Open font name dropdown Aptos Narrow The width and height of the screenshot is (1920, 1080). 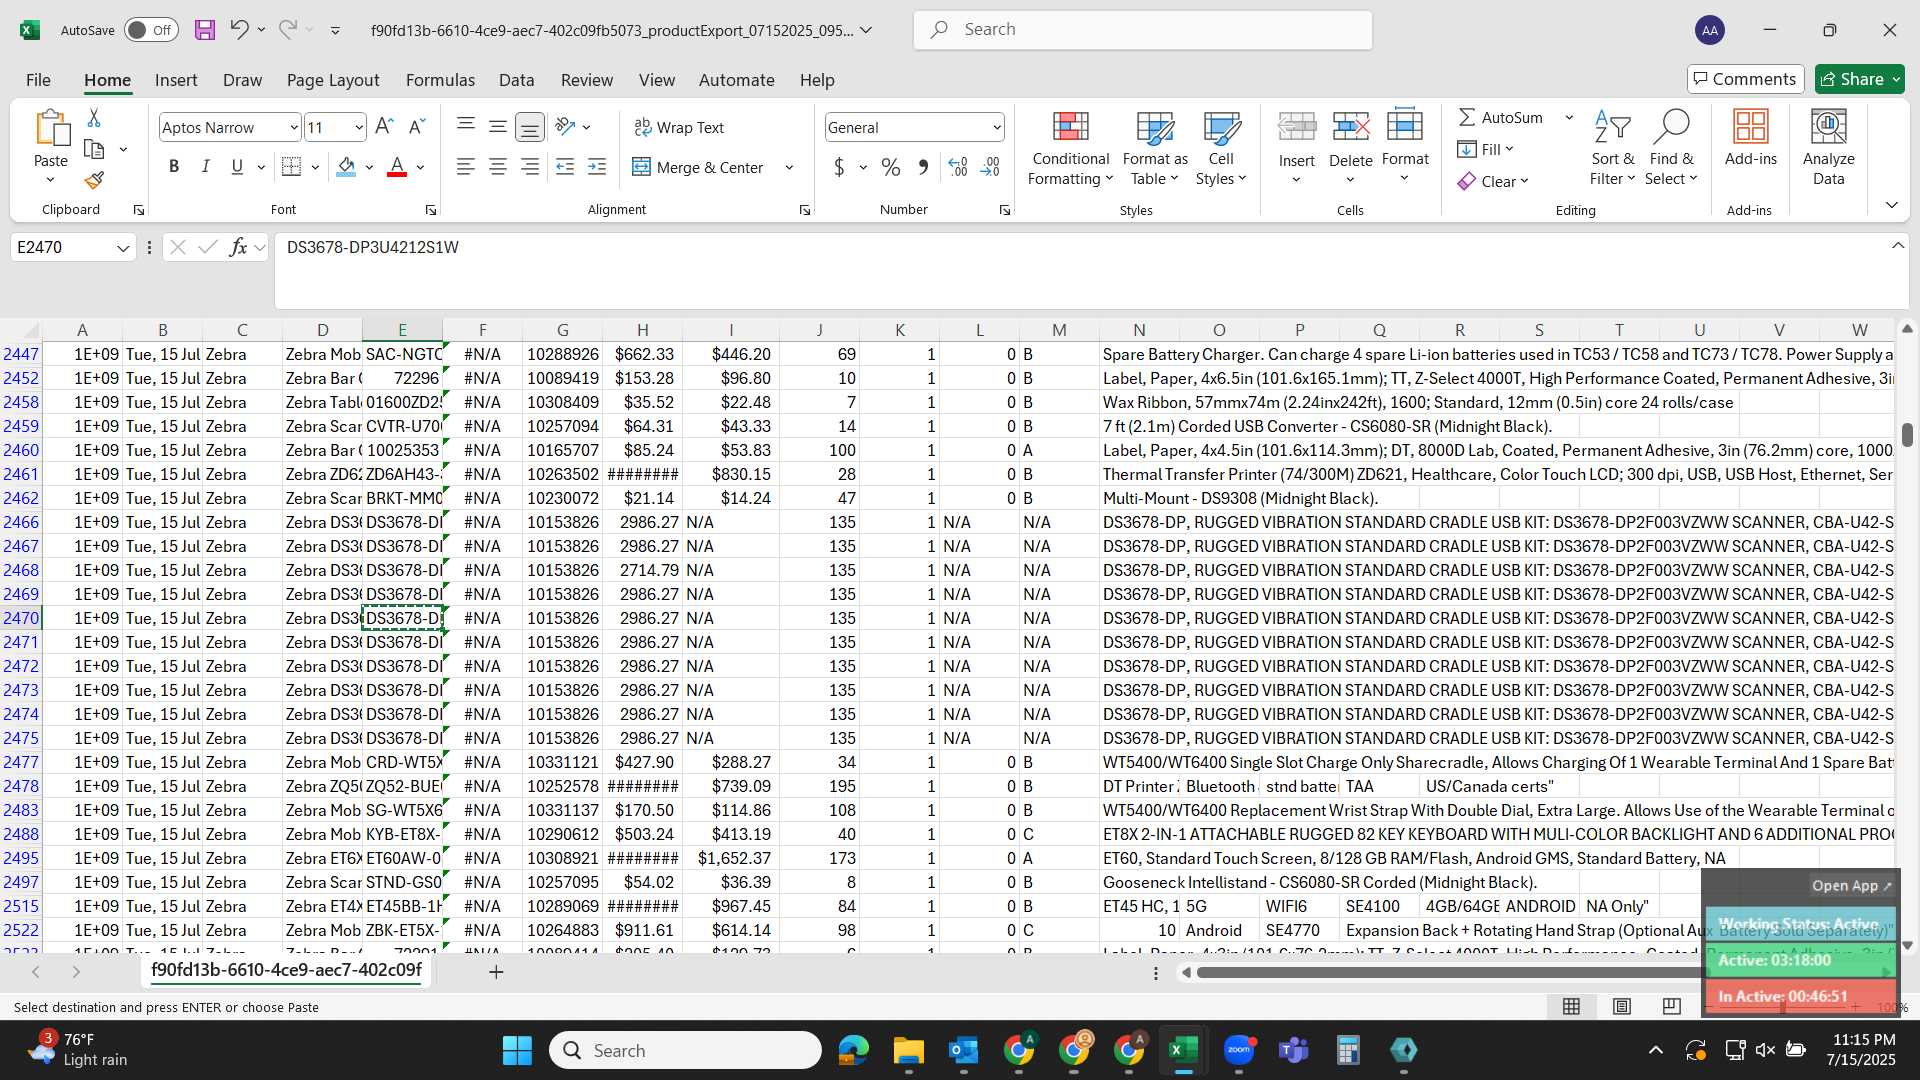[x=293, y=127]
